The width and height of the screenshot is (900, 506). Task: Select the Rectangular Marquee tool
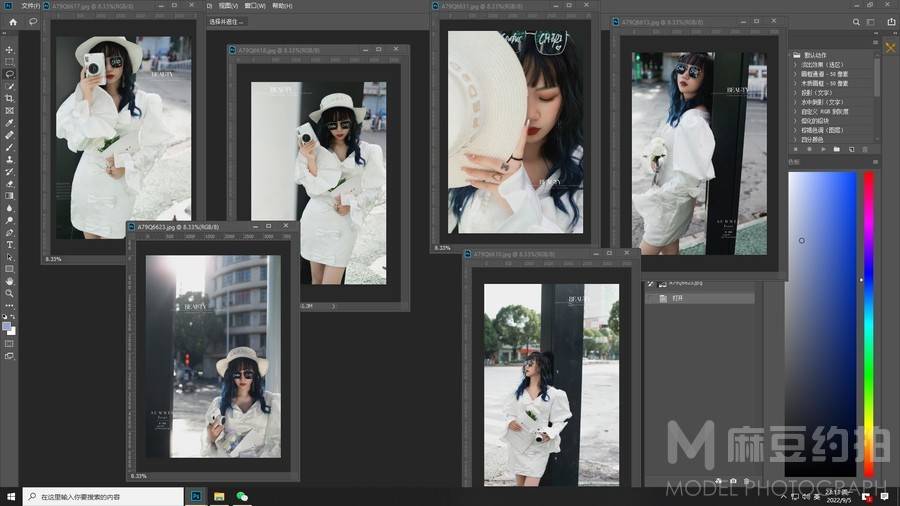click(x=9, y=62)
